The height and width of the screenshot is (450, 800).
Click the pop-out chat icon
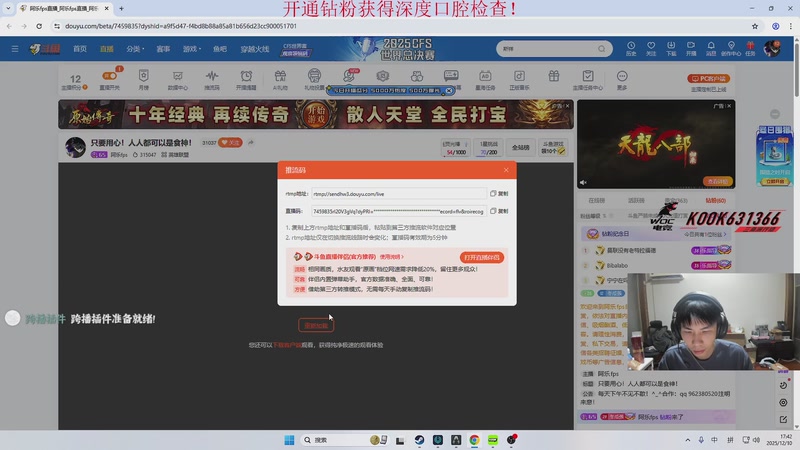point(783,419)
